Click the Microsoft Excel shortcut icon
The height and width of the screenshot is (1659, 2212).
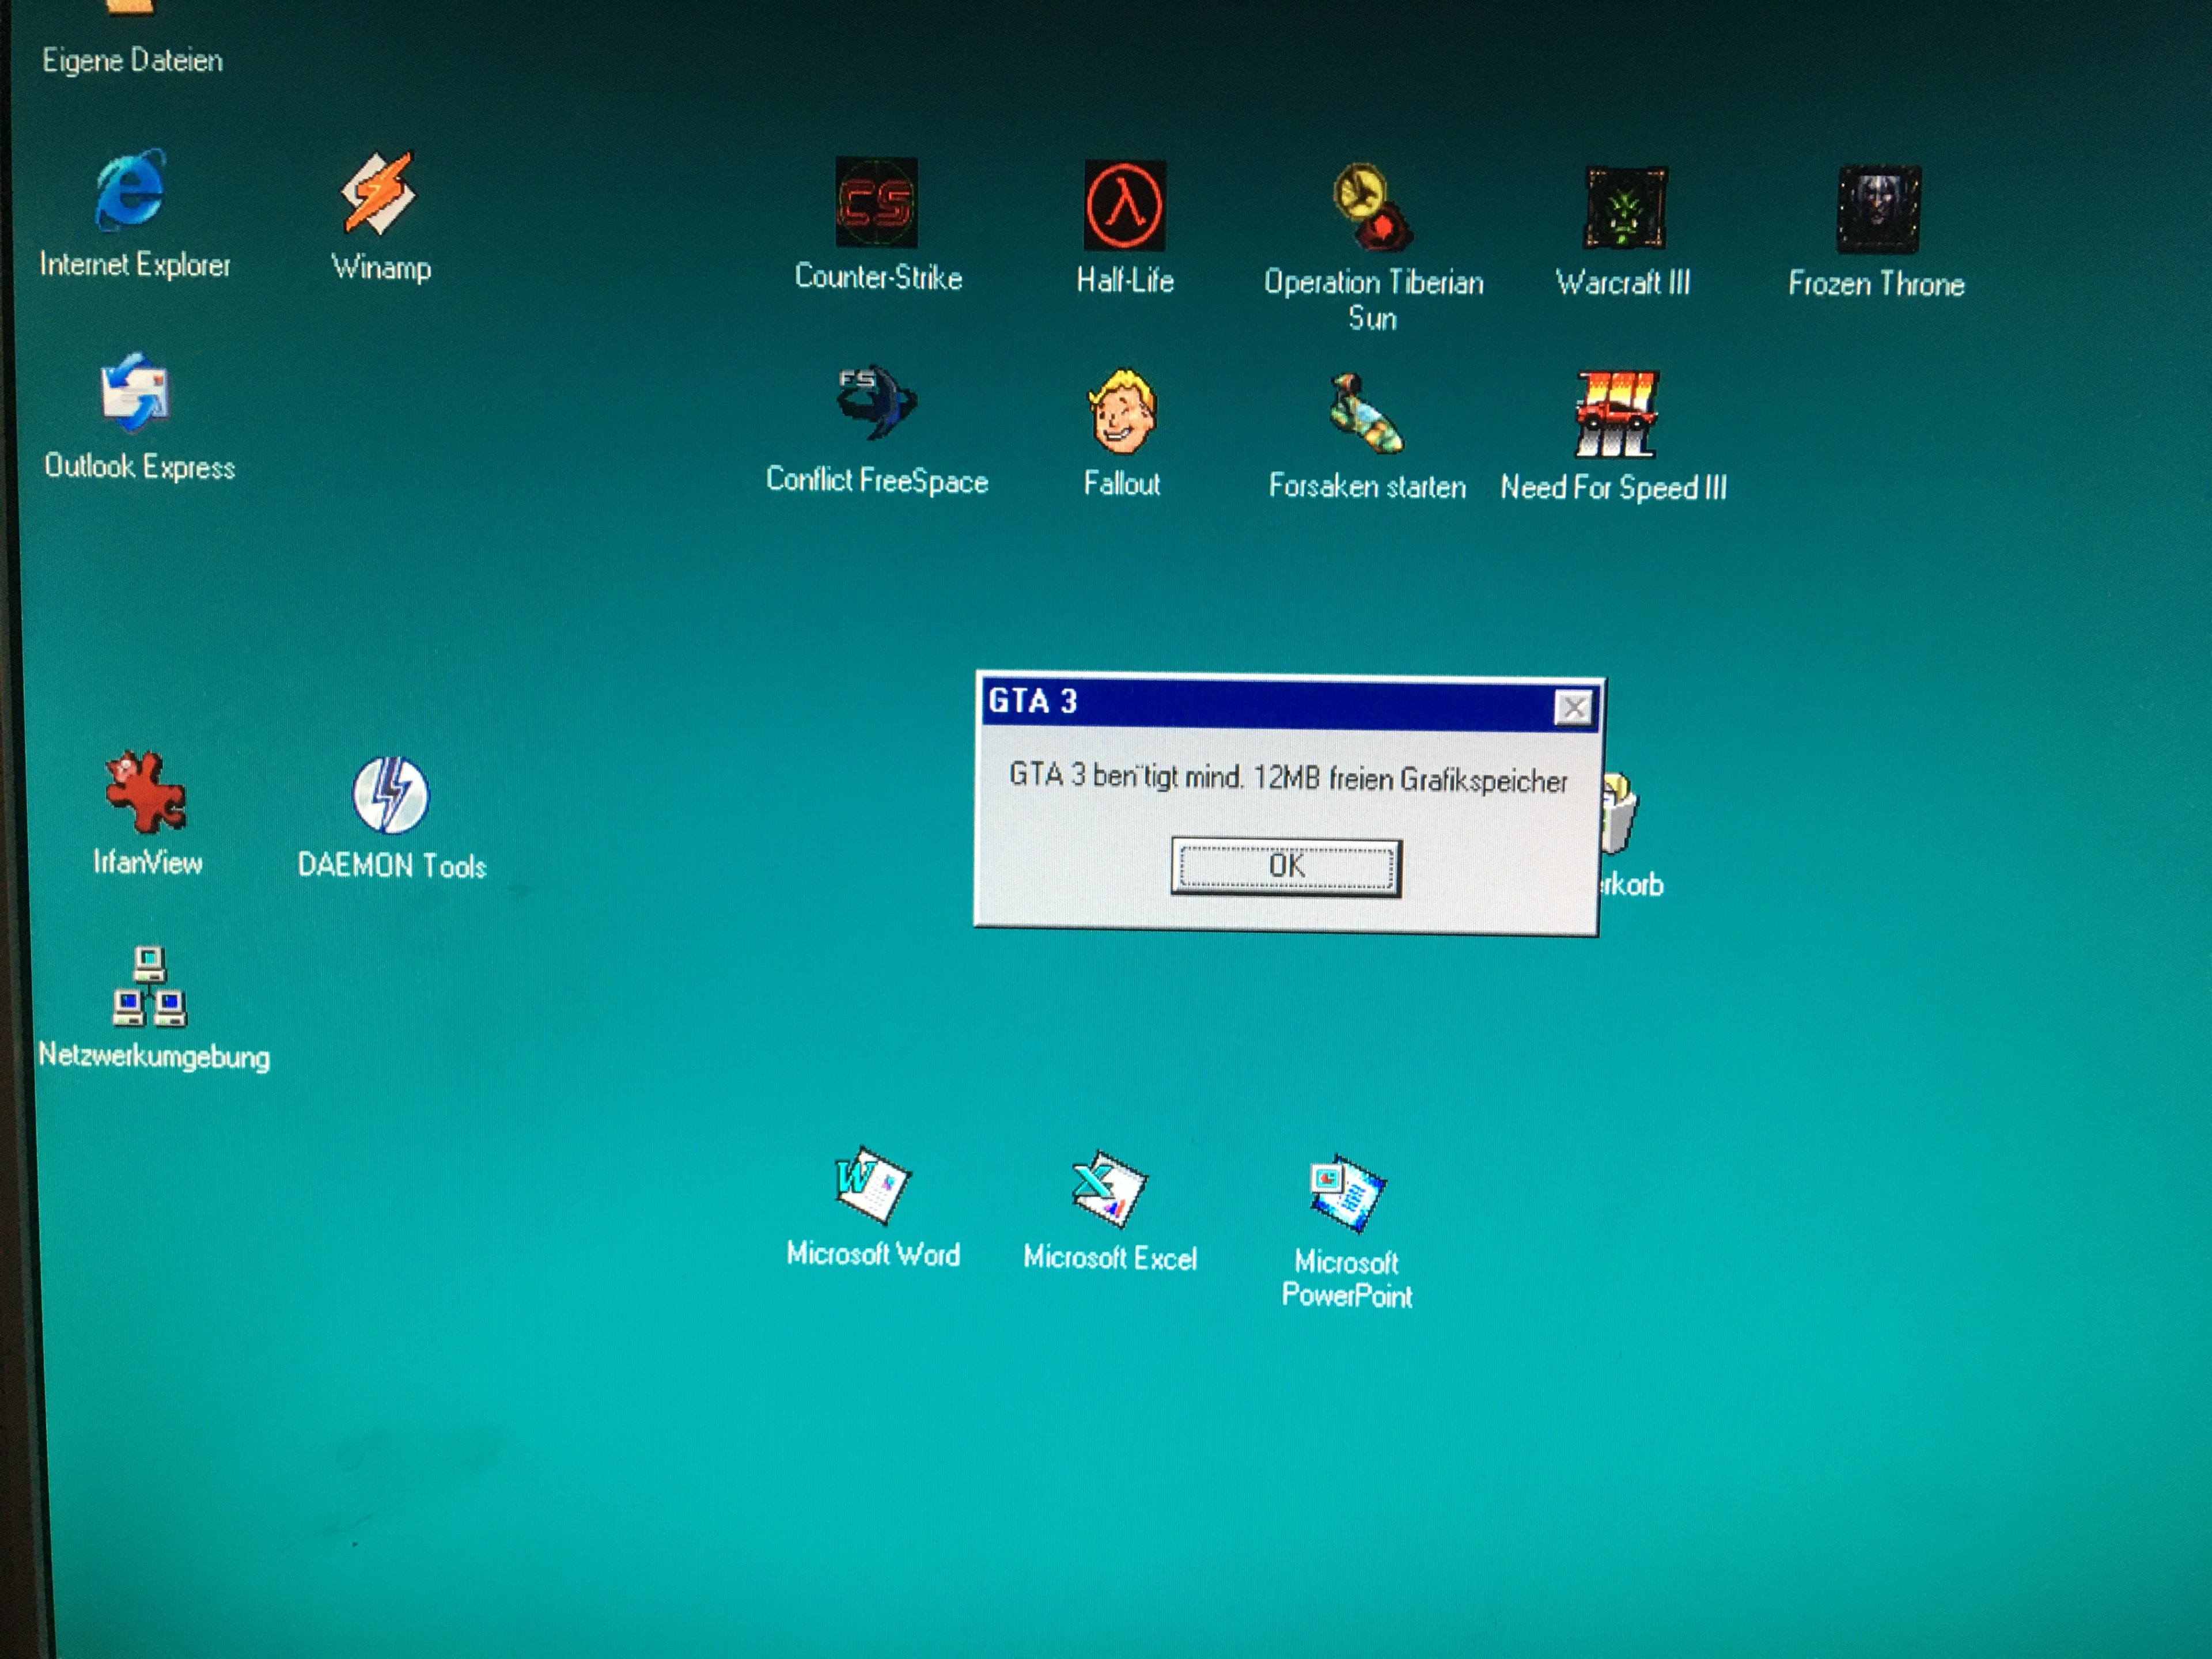(x=1108, y=1189)
